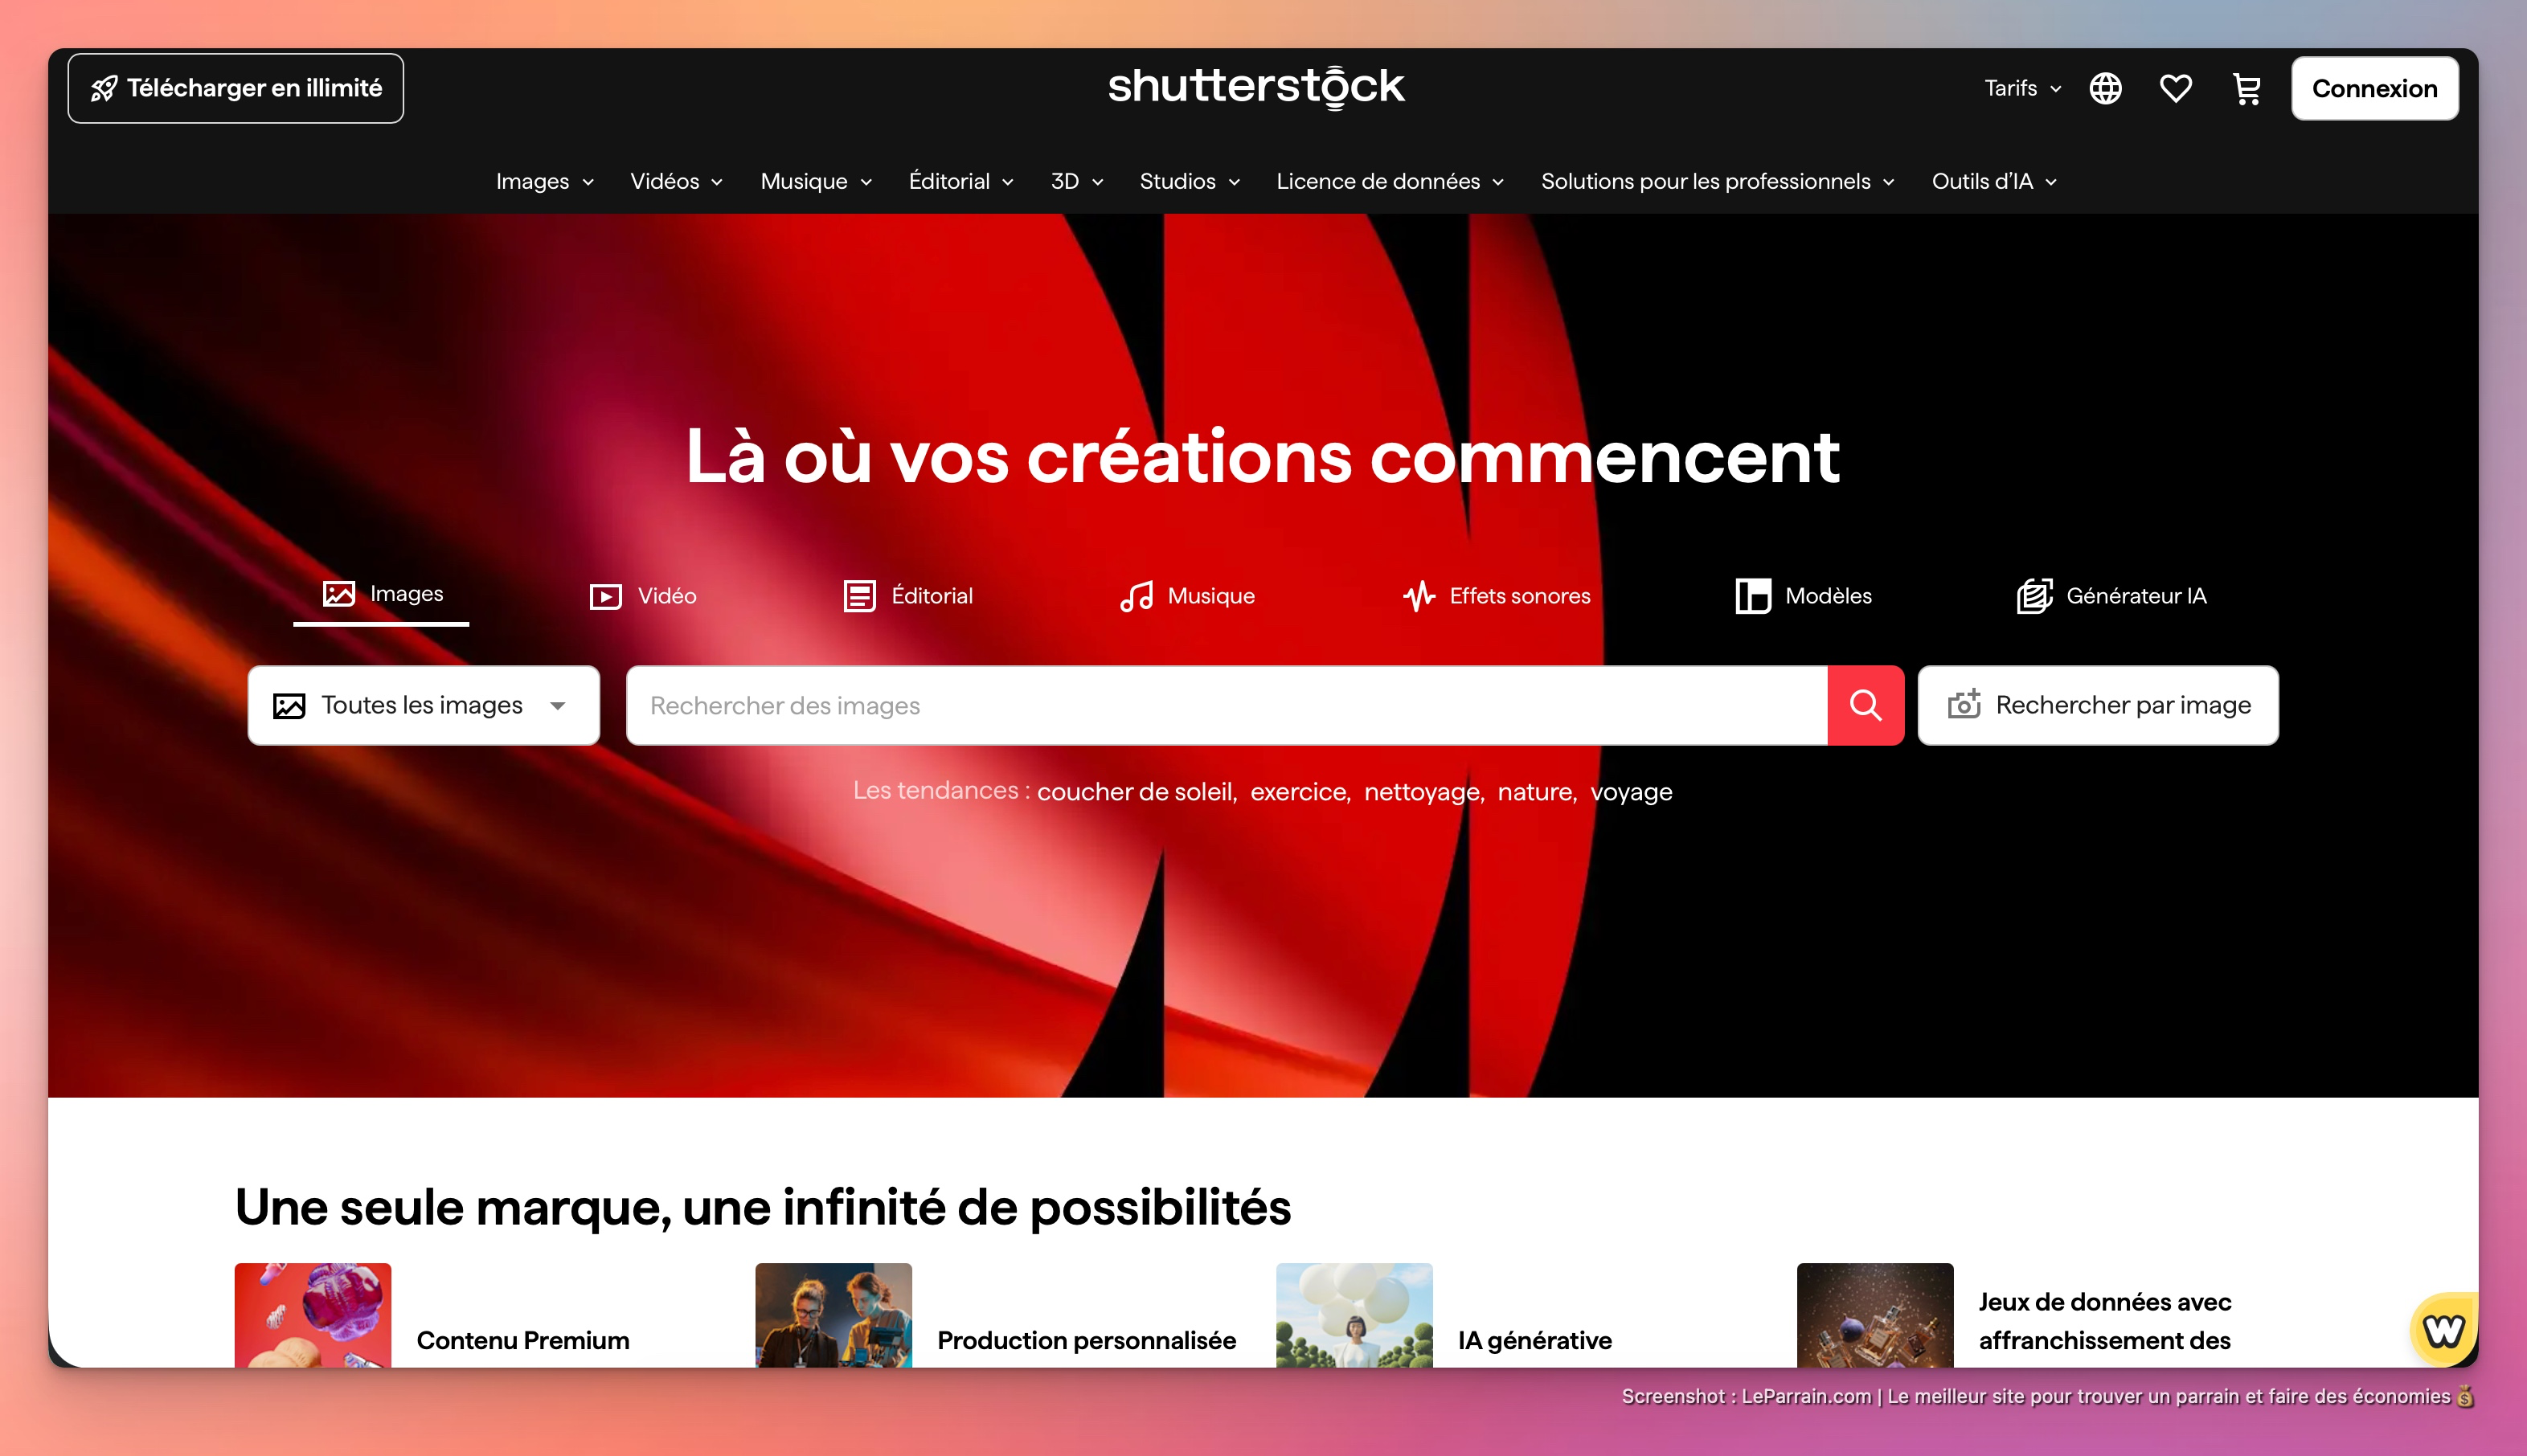Click the Connexion button
This screenshot has height=1456, width=2527.
pos(2374,88)
